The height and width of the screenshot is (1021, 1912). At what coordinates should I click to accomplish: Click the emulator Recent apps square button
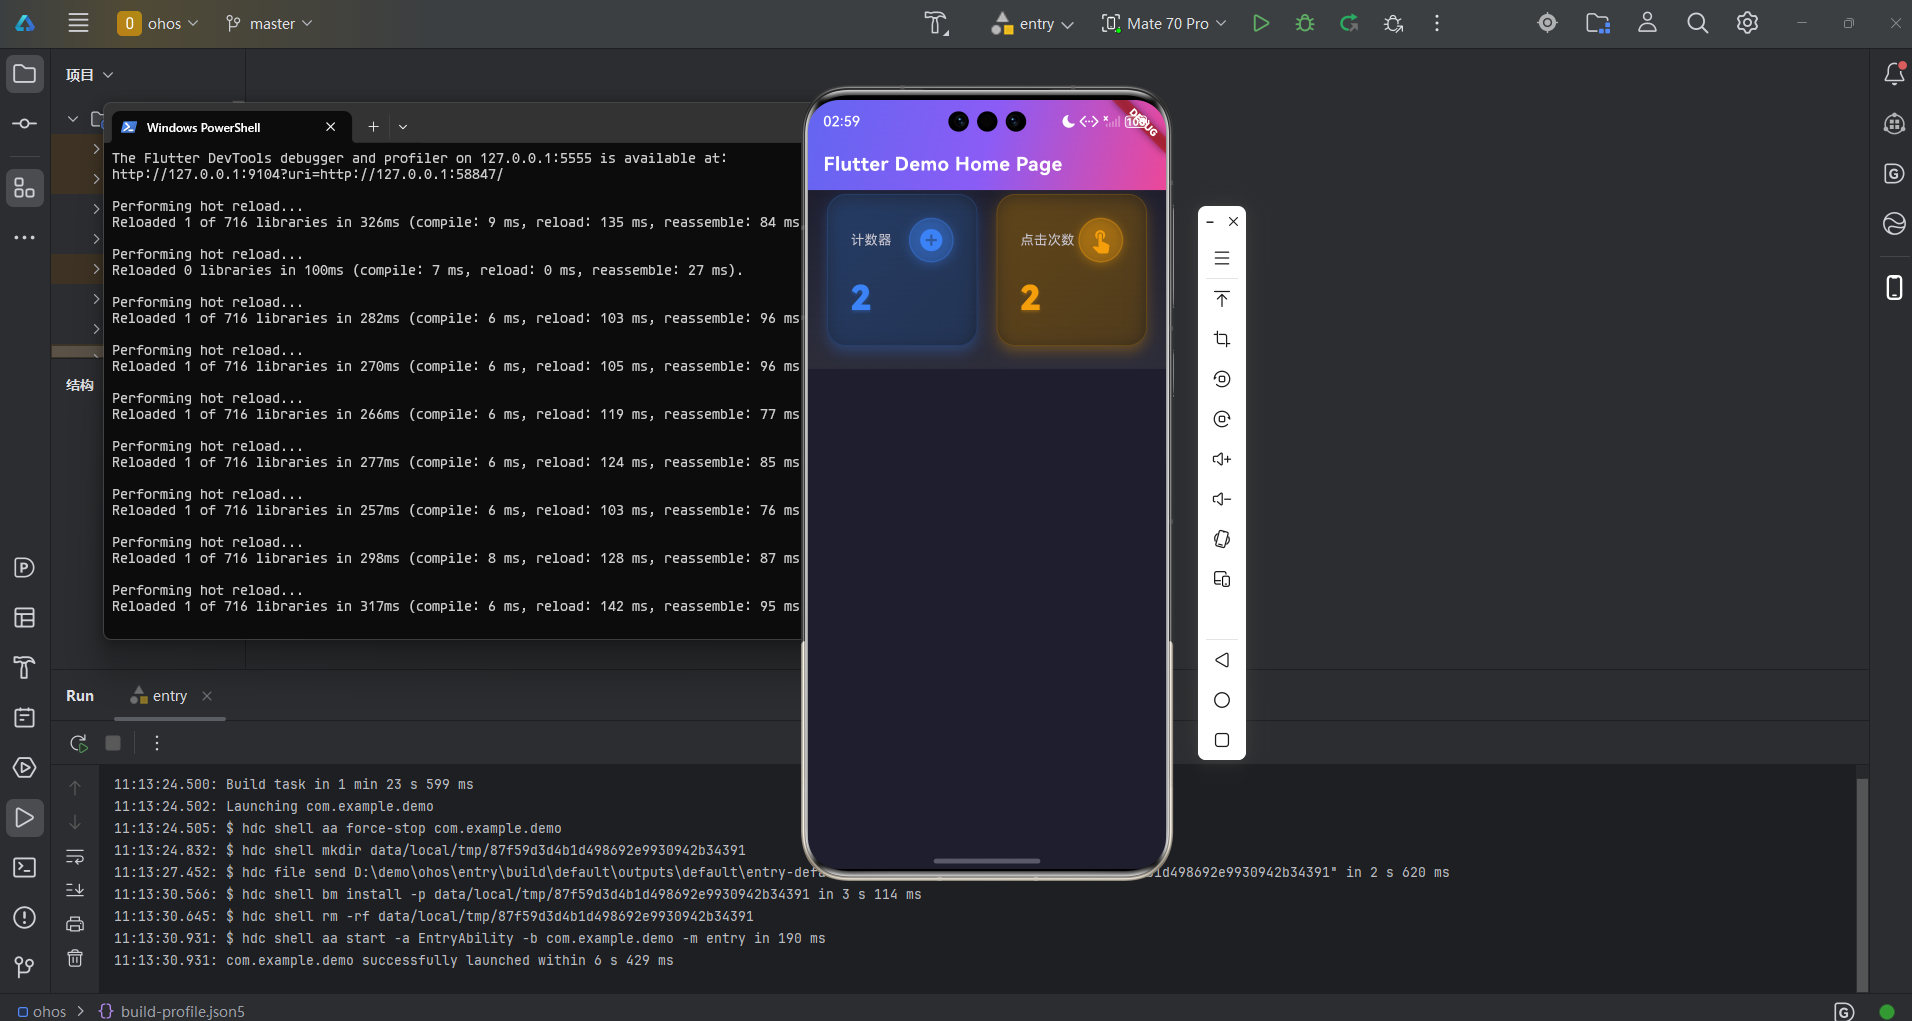pyautogui.click(x=1222, y=740)
